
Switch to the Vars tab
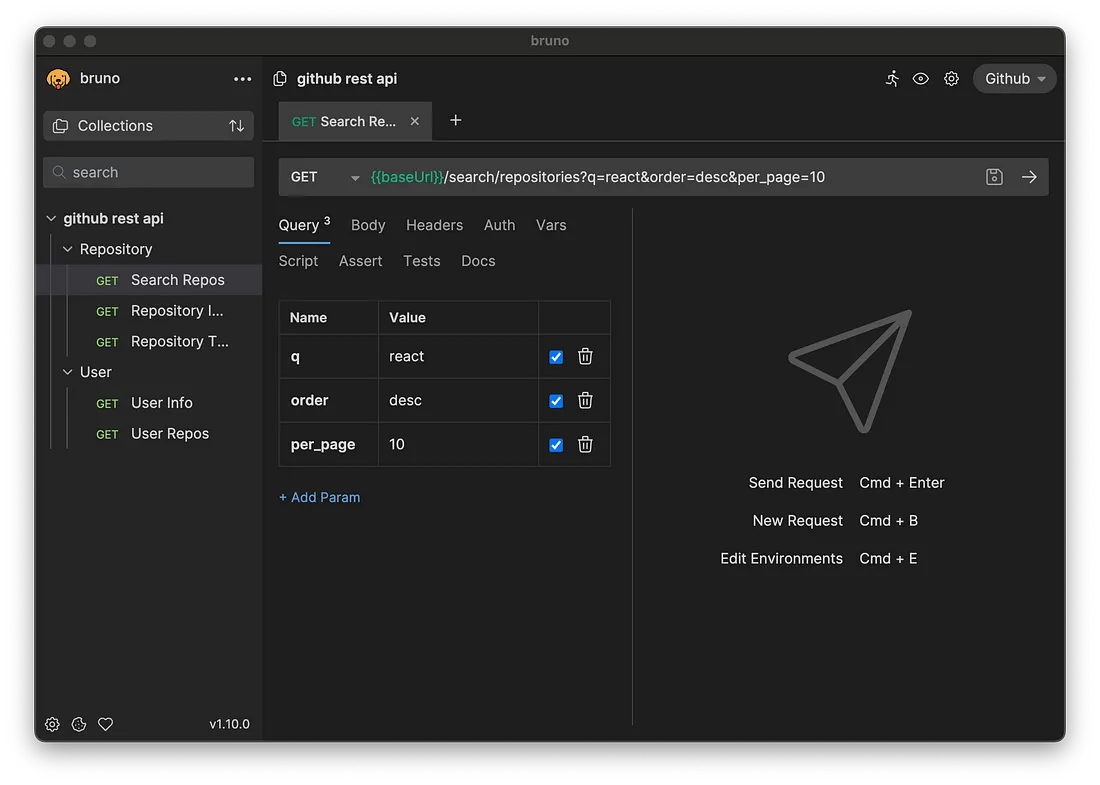(x=551, y=225)
